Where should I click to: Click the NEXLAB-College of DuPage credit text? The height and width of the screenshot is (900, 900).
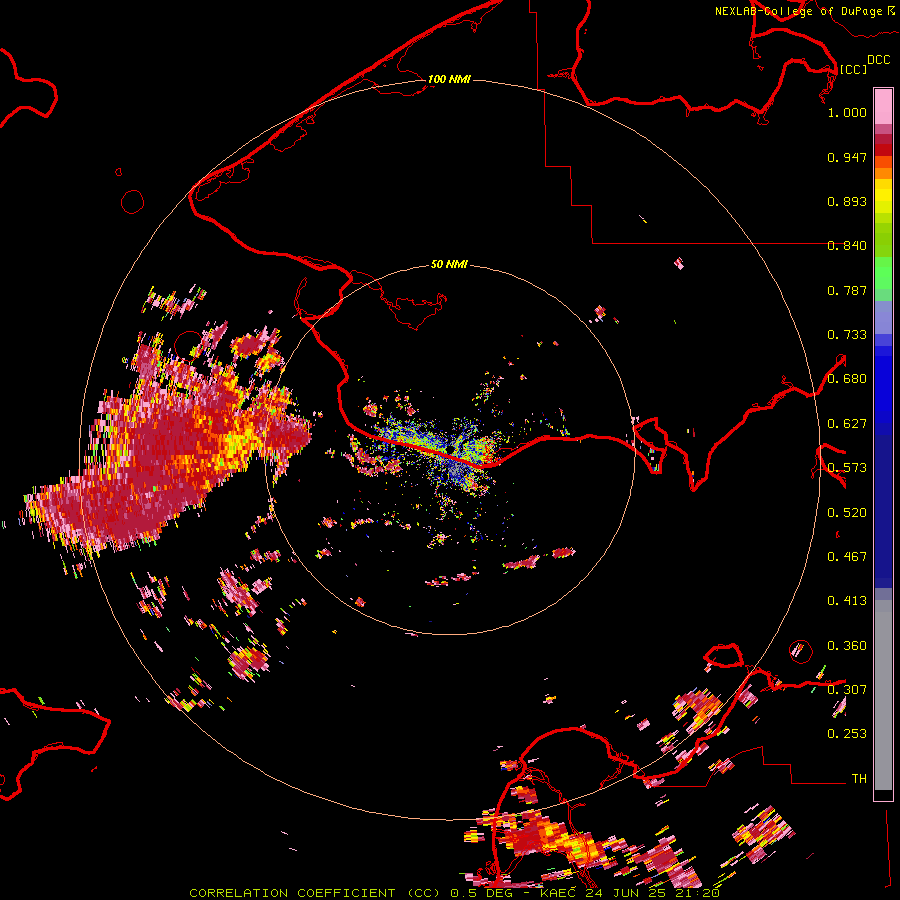tap(804, 11)
